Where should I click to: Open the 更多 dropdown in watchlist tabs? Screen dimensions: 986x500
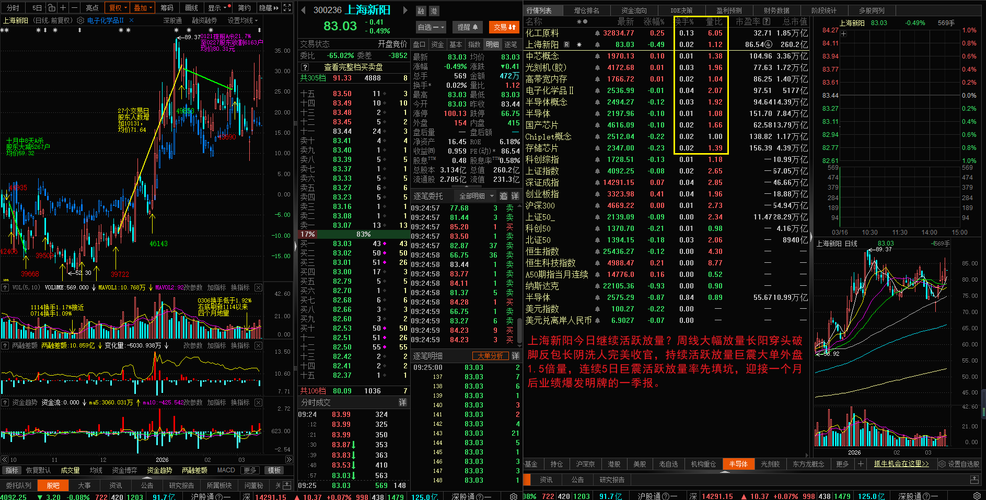[843, 464]
